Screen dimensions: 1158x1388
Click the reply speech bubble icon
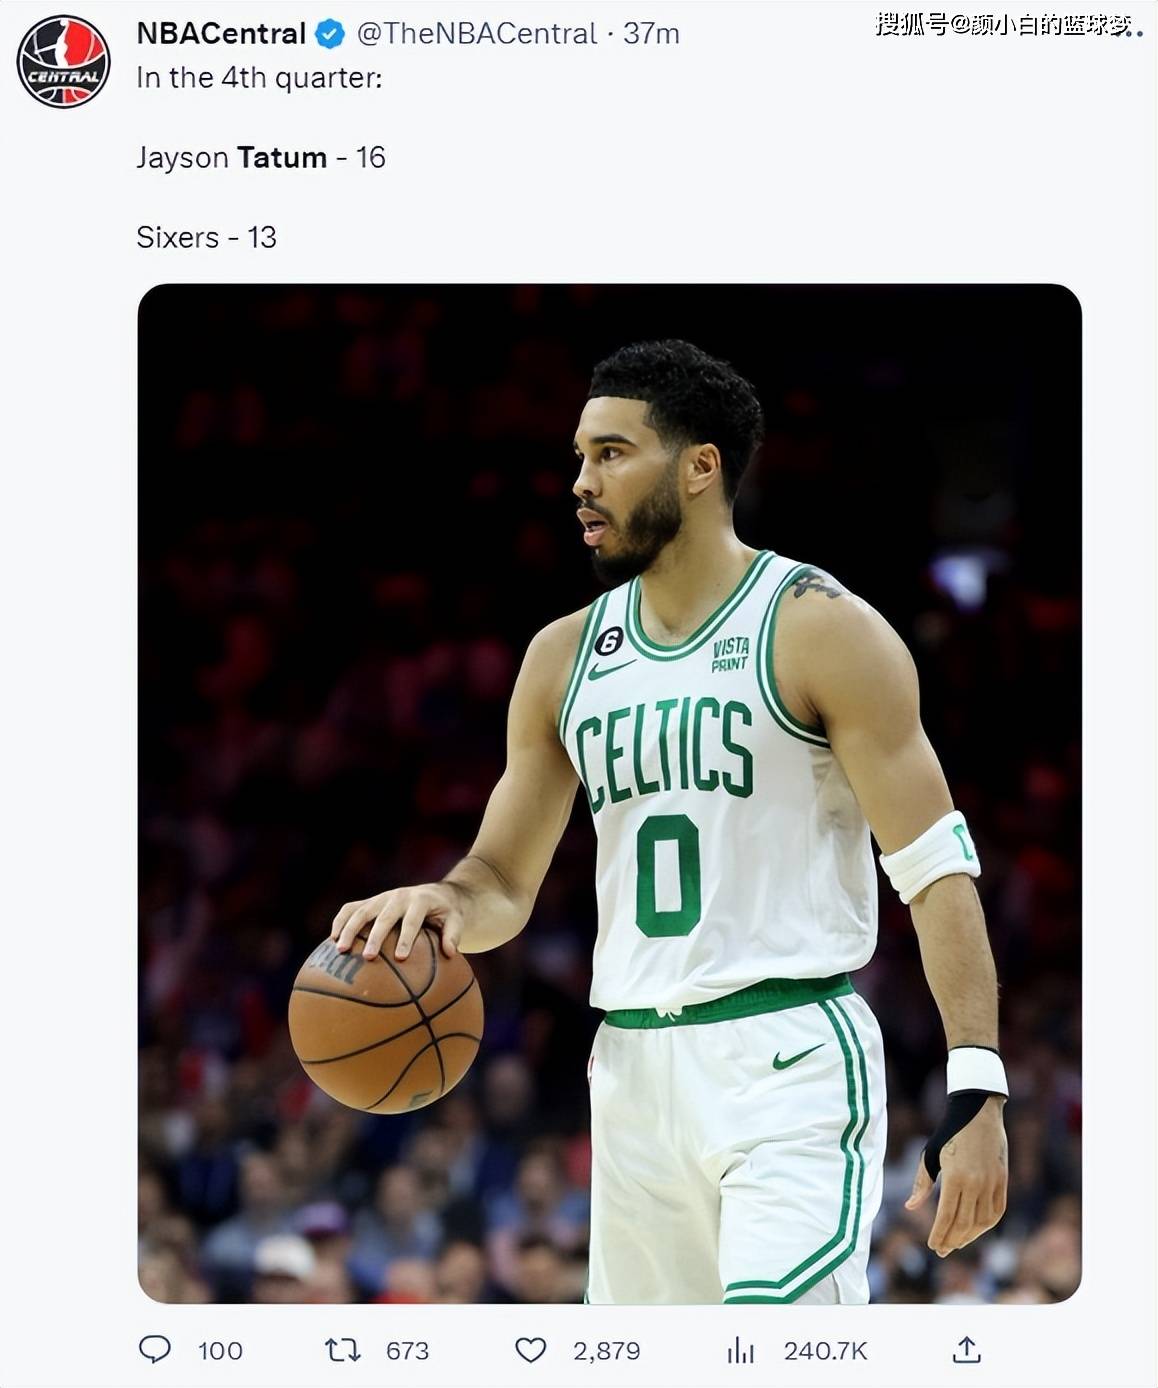click(154, 1350)
